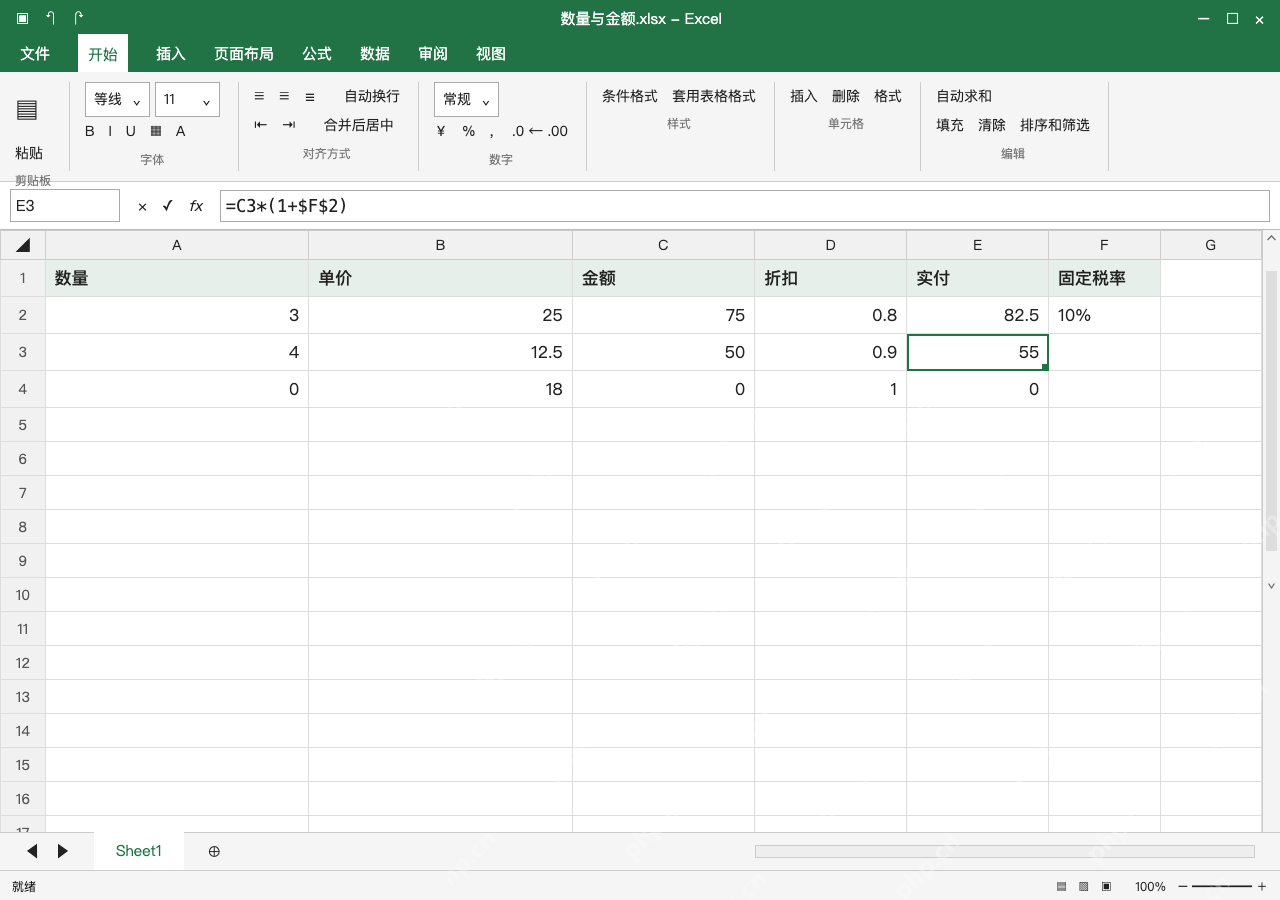1280x900 pixels.
Task: Switch to the 公式 tab
Action: tap(317, 54)
